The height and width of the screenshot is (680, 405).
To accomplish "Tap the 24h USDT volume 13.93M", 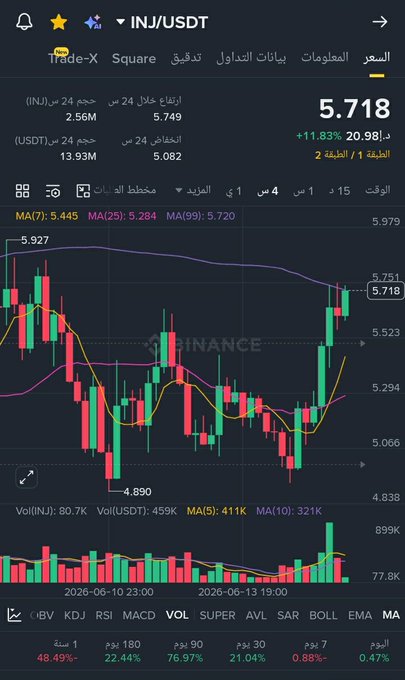I will pyautogui.click(x=78, y=157).
